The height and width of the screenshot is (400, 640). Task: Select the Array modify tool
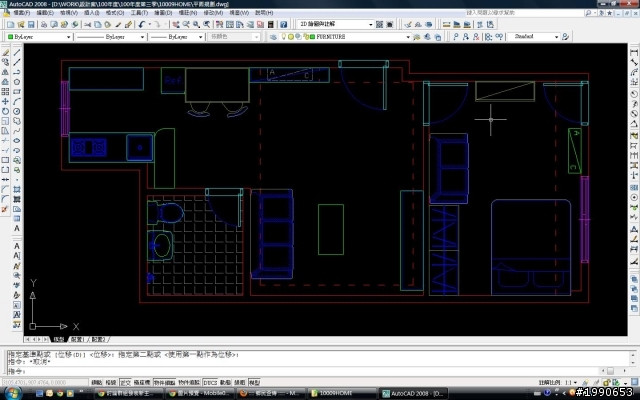pos(5,91)
